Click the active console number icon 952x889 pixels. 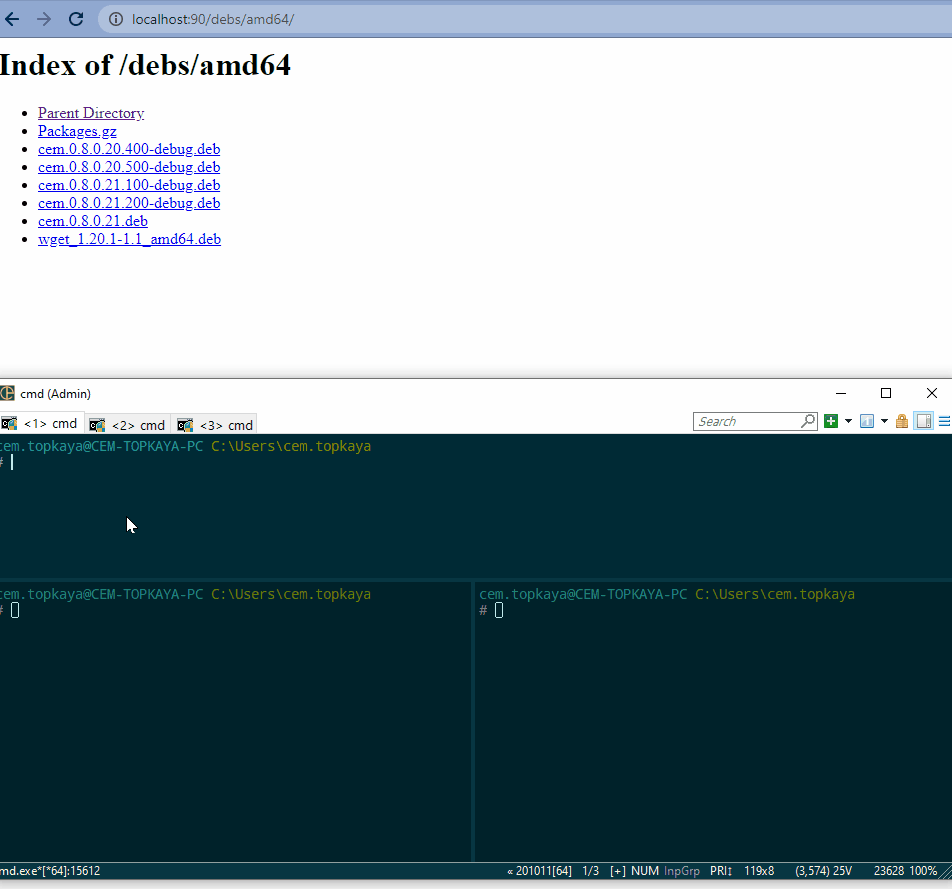coord(867,421)
